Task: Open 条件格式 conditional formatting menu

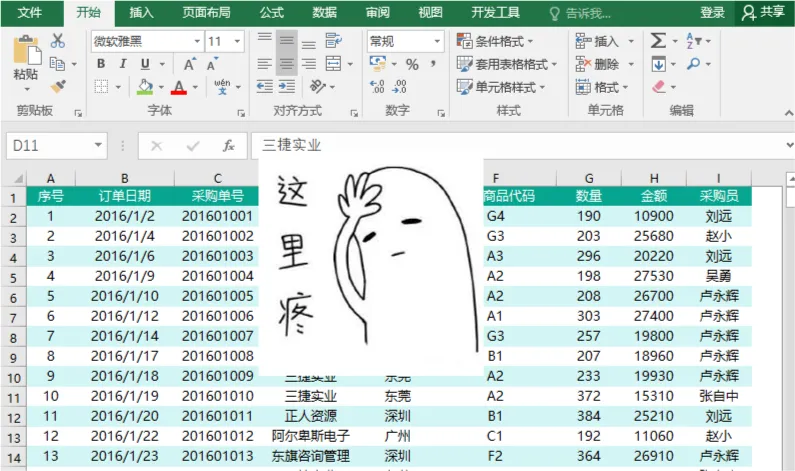Action: (x=494, y=41)
